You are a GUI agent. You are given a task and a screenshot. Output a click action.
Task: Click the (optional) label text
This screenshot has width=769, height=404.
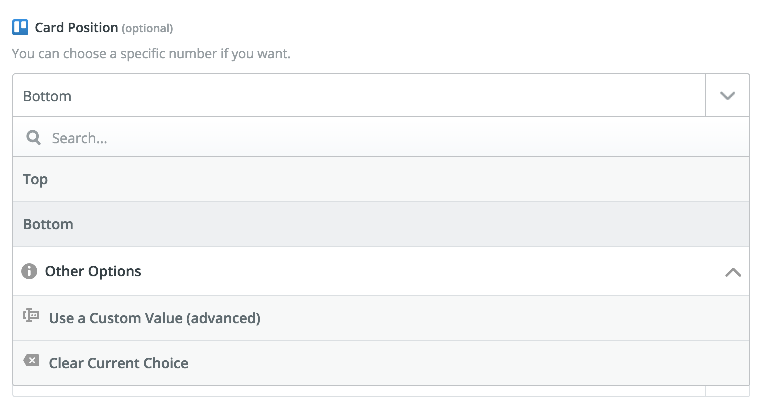pos(147,28)
